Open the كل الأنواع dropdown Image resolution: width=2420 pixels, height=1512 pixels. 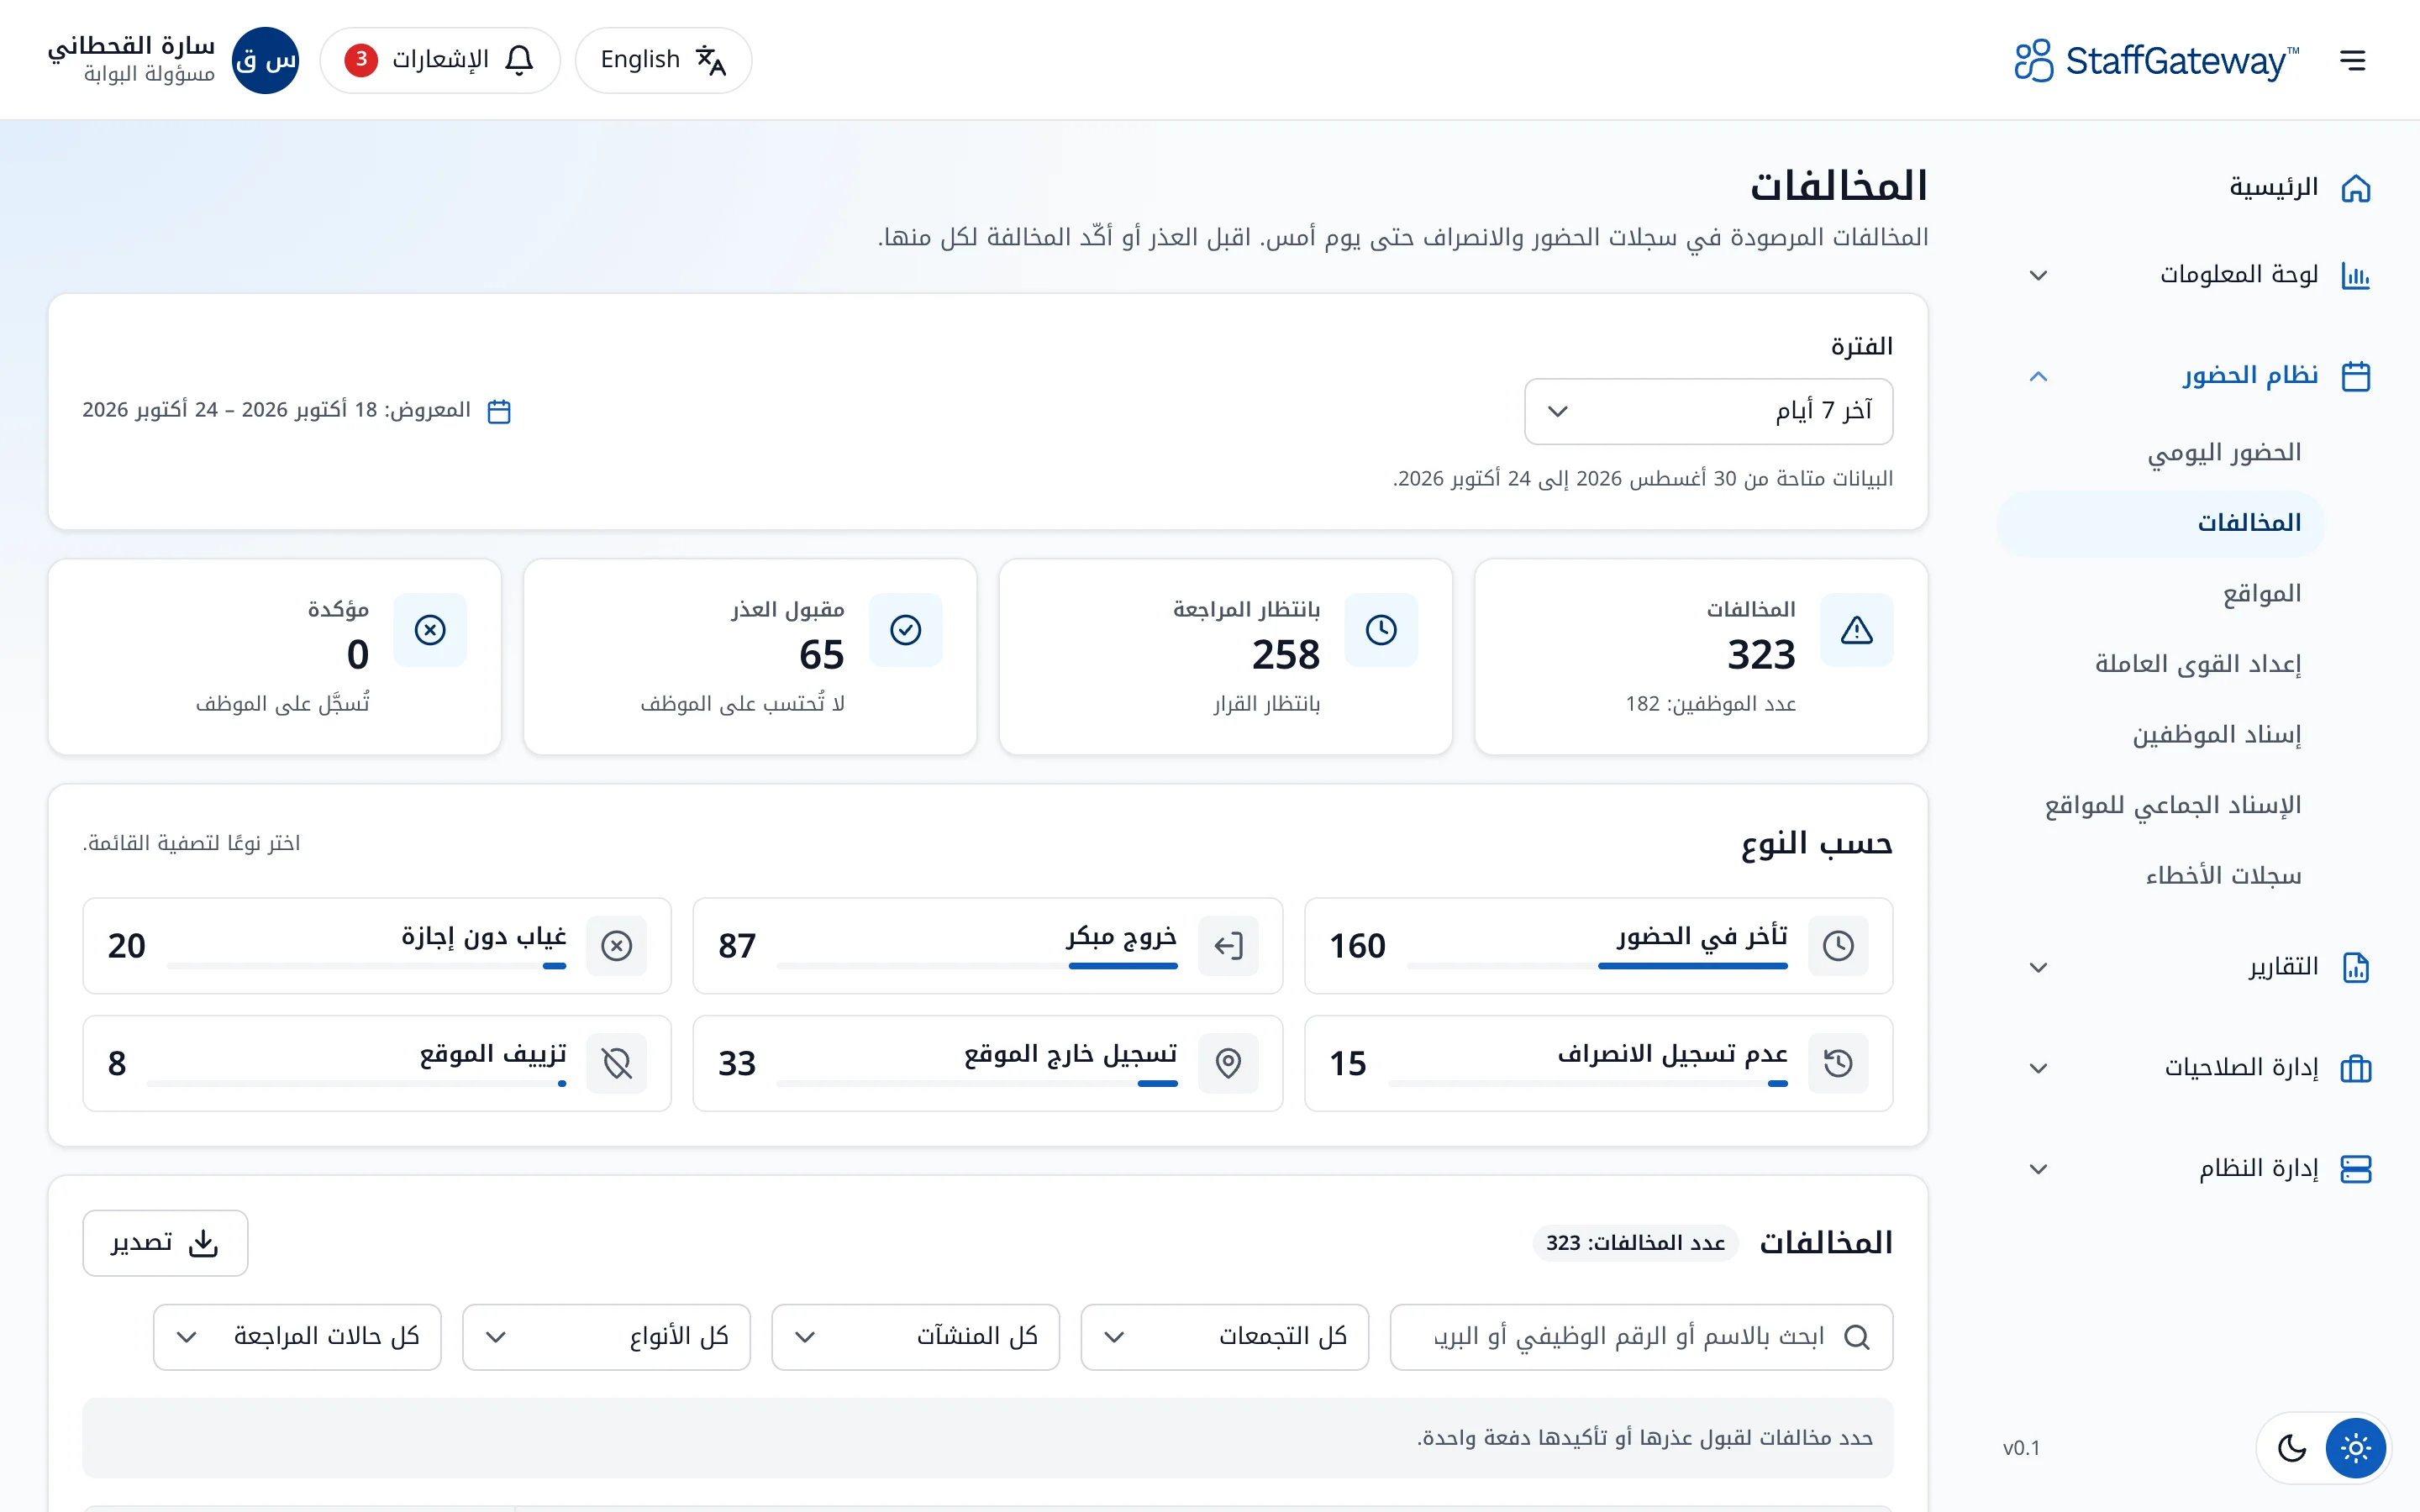coord(606,1337)
